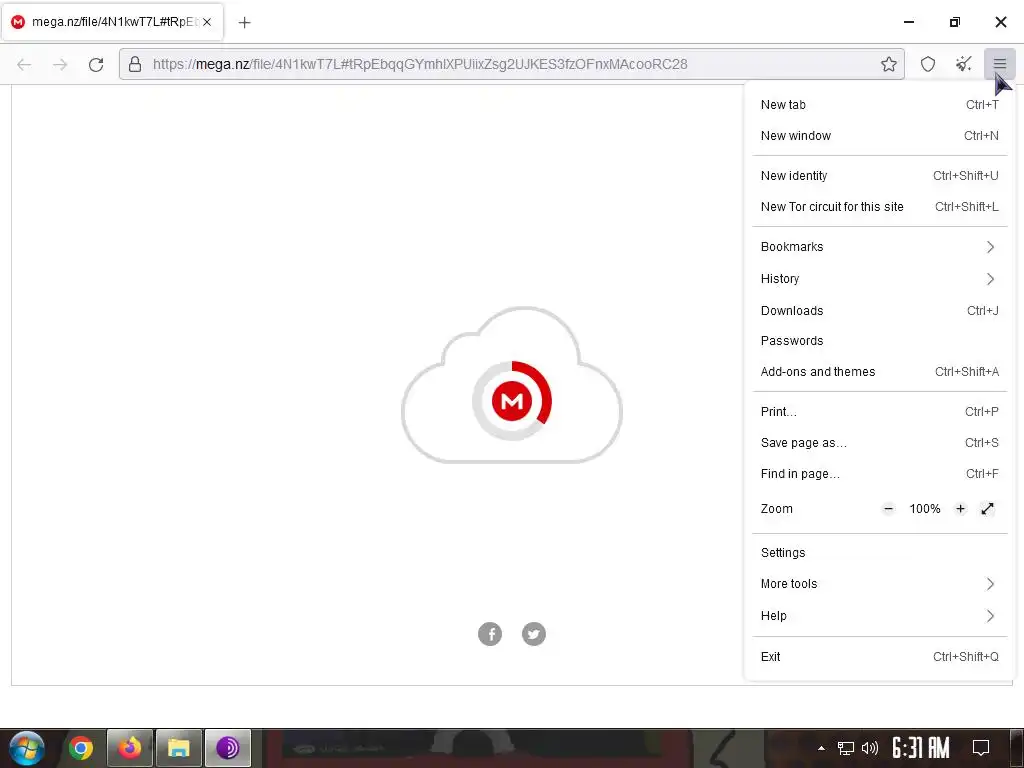Choose New tab from the menu
Screen dimensions: 1024x768
click(880, 104)
